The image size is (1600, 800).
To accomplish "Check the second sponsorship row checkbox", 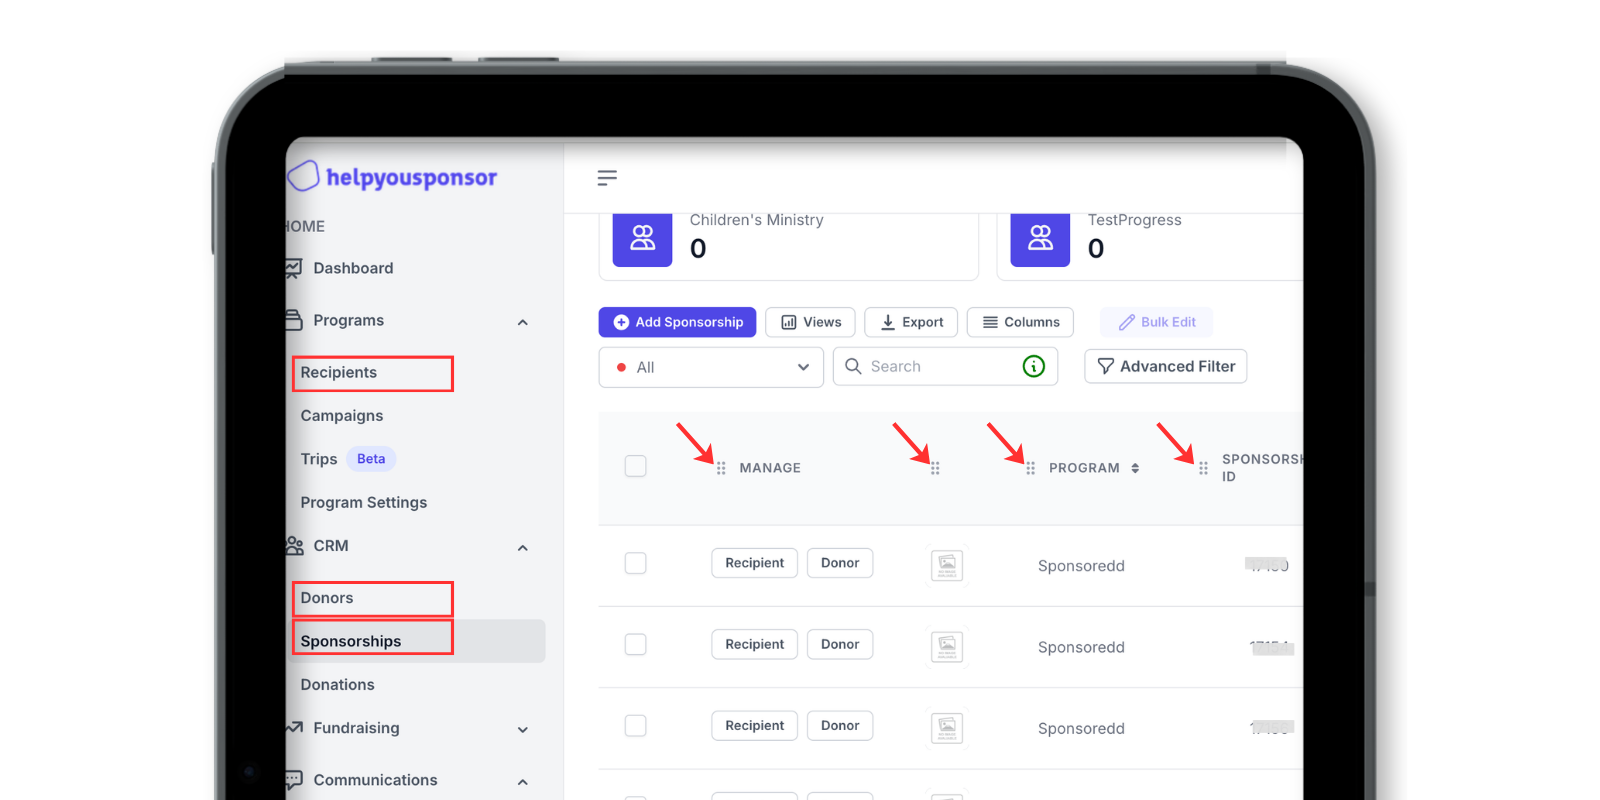I will tap(635, 645).
